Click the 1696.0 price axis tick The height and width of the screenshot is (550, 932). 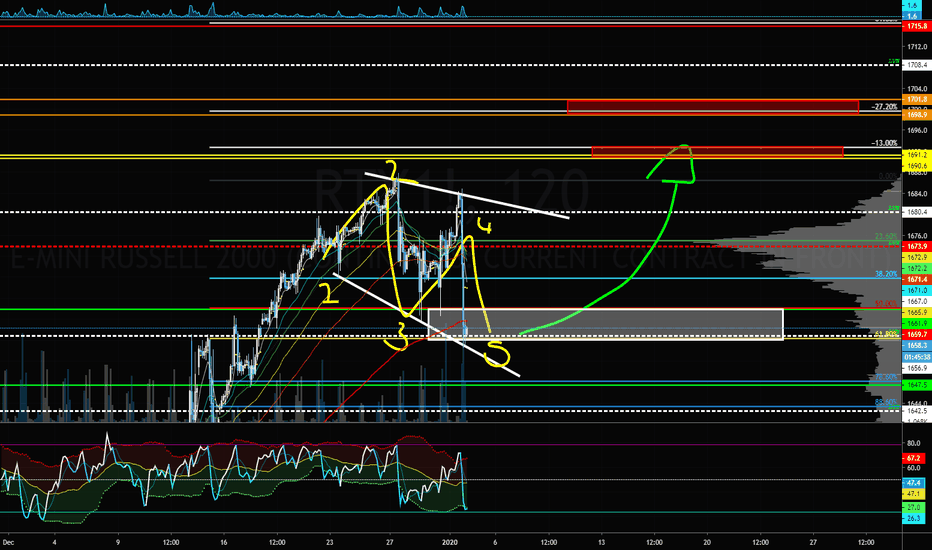click(x=917, y=130)
